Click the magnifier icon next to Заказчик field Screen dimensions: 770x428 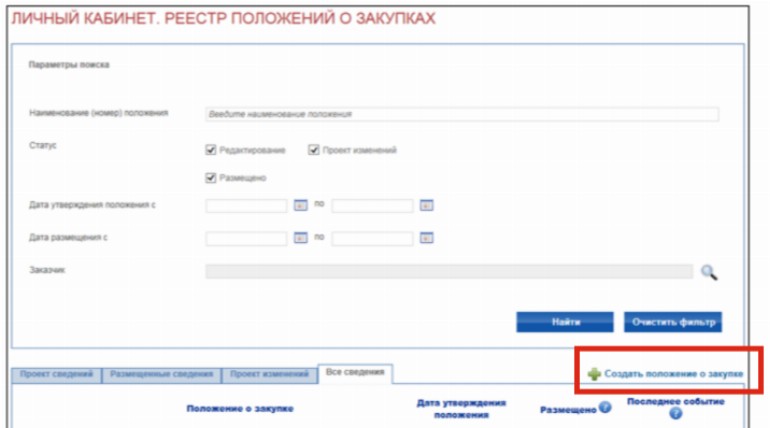tap(709, 271)
